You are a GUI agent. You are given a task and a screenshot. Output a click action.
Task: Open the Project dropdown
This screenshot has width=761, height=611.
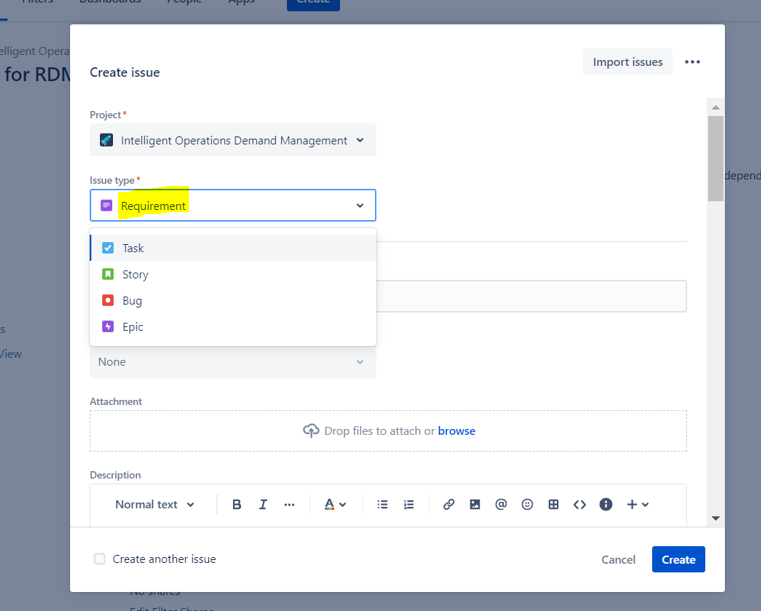point(233,140)
